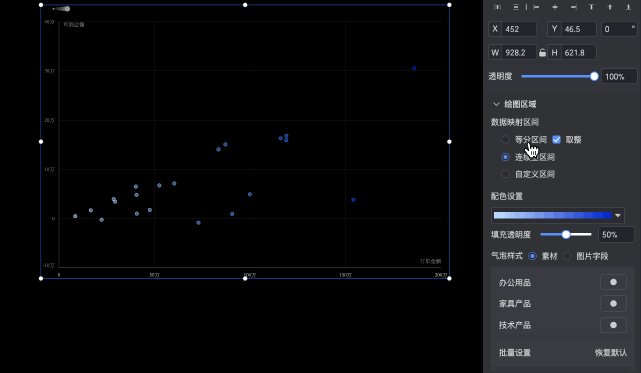Click the 家具产品 row label
The width and height of the screenshot is (641, 373).
(515, 304)
